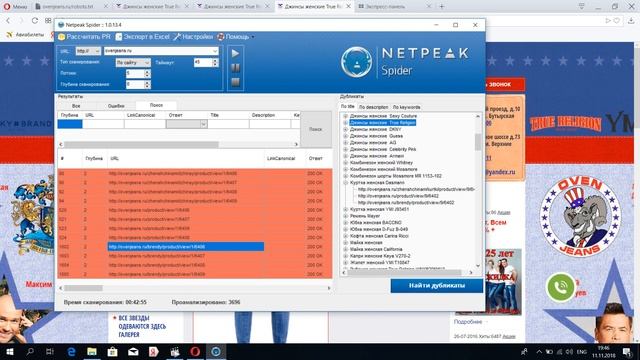Select the blue highlighted URL cell in results
Viewport: 640px width, 360px height.
[186, 247]
